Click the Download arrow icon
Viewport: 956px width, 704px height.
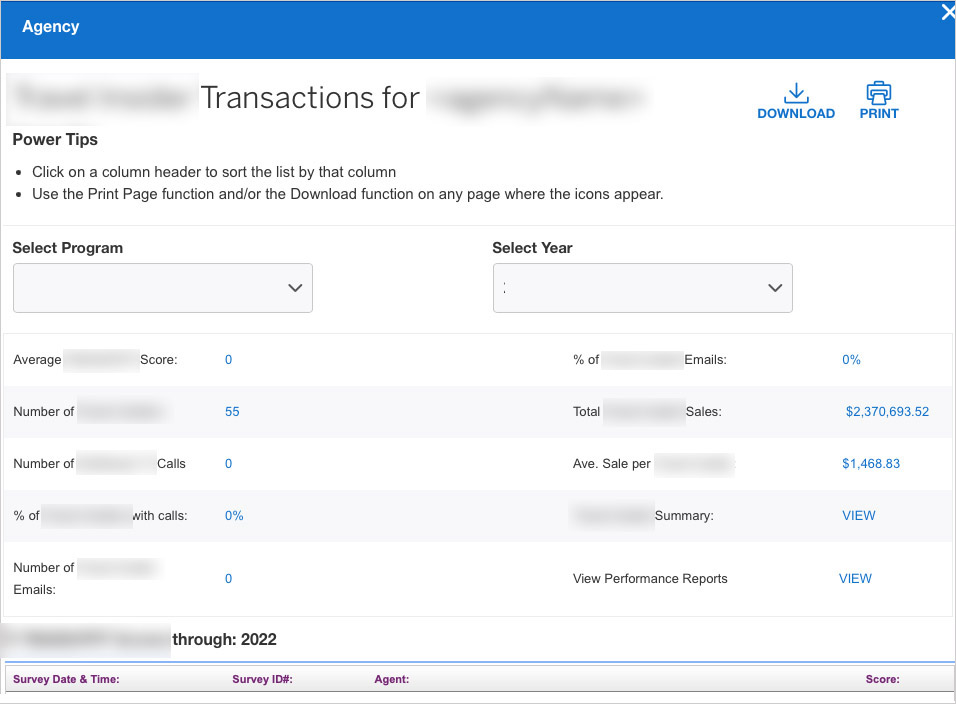(x=796, y=93)
